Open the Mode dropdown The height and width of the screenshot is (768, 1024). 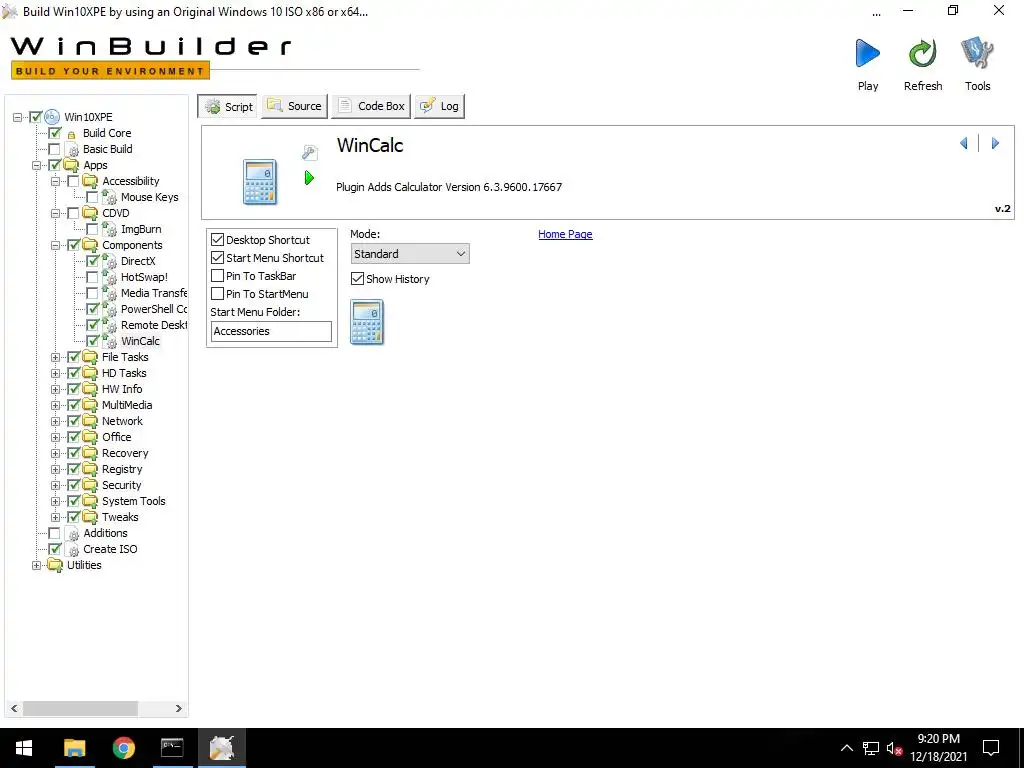pyautogui.click(x=409, y=254)
